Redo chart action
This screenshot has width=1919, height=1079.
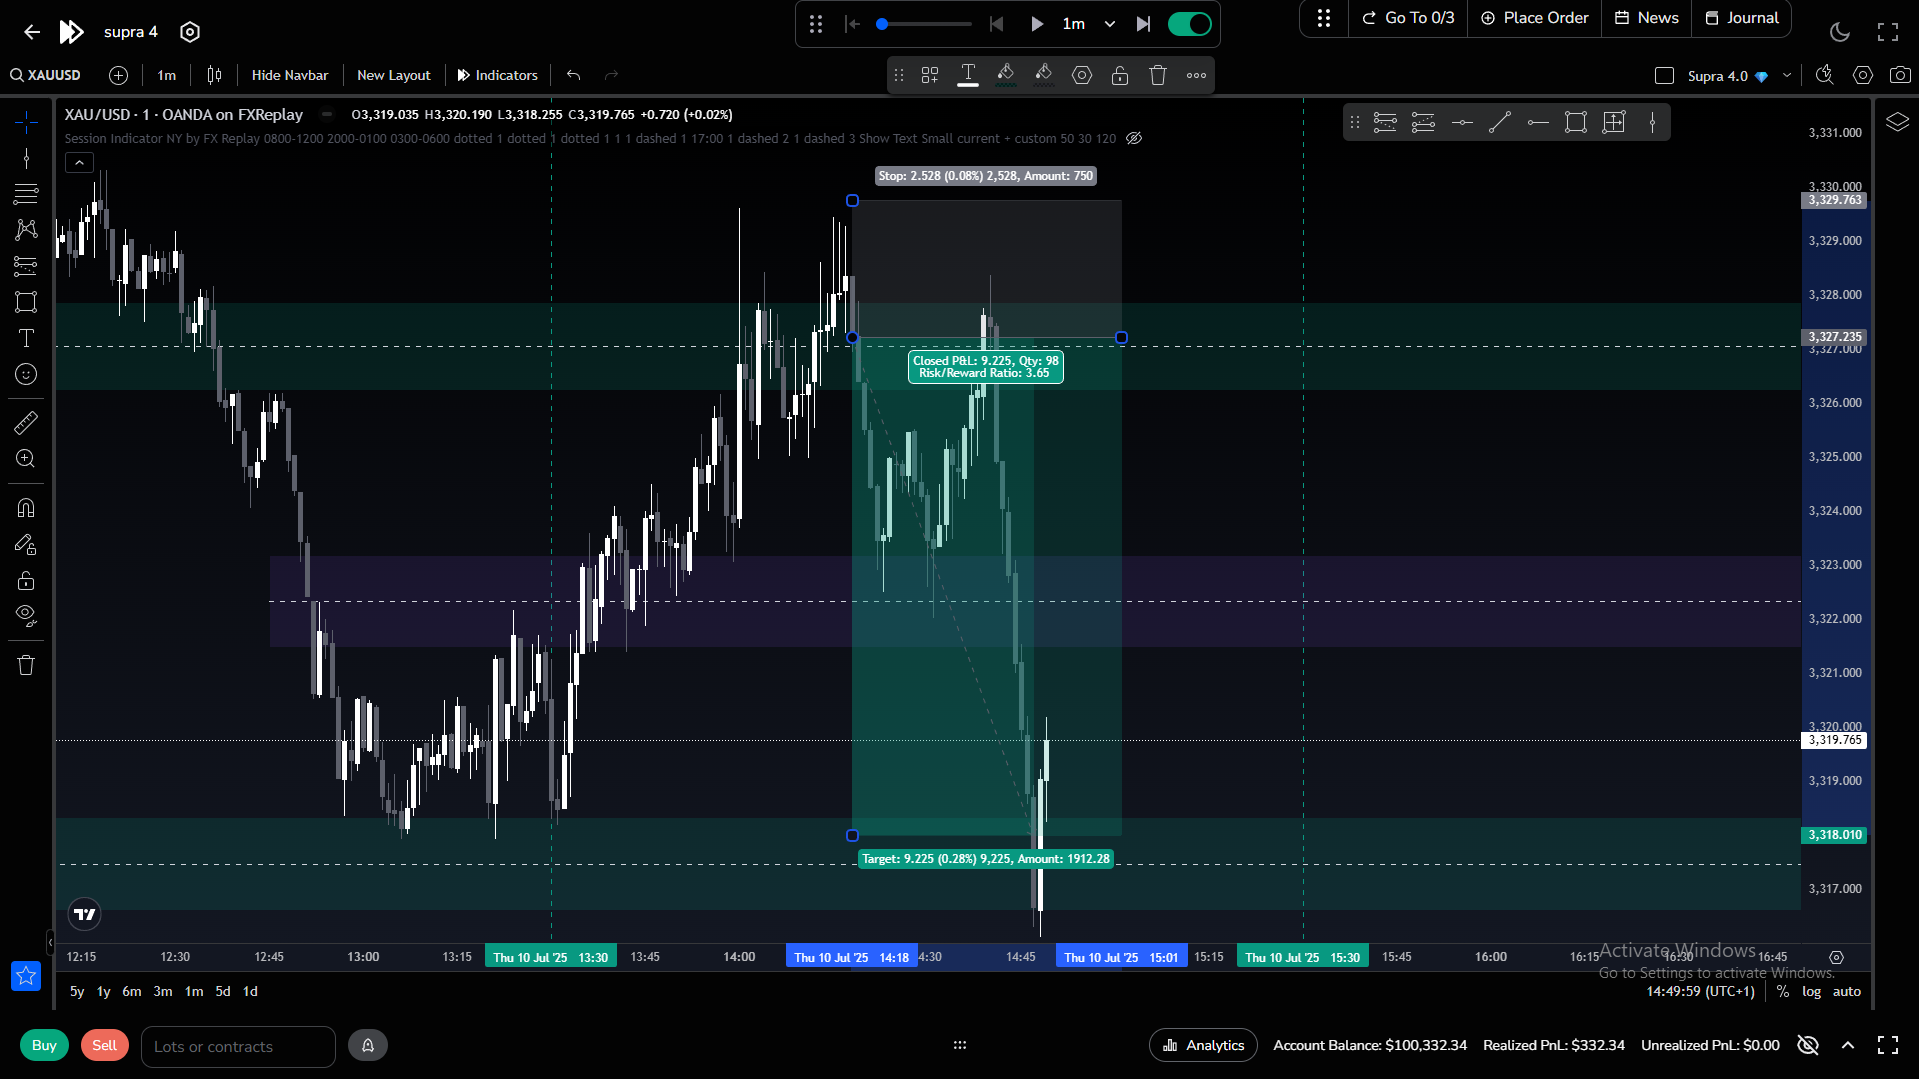tap(611, 75)
